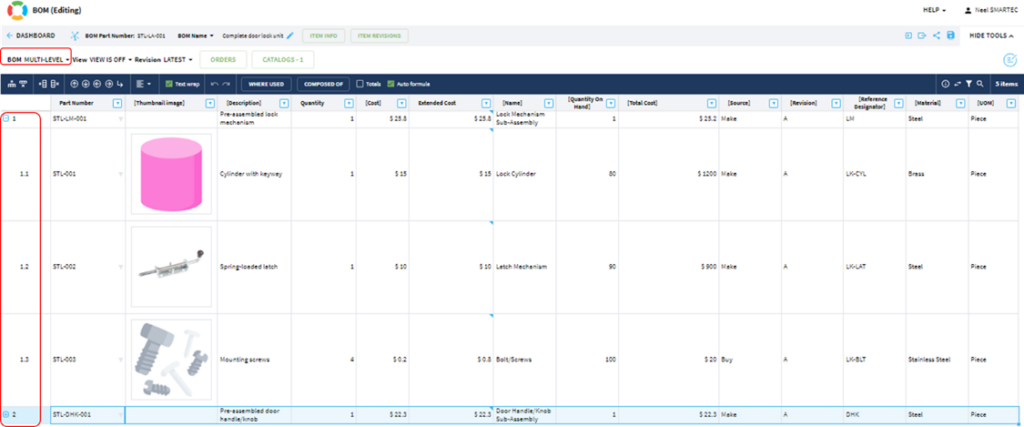Click the $ 1200 total cost cell
Screen dimensions: 1024x427
669,174
